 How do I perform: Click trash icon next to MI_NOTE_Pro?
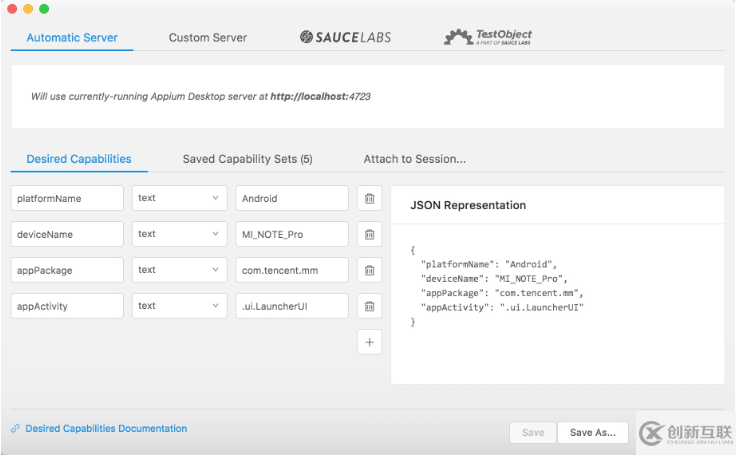coord(369,234)
